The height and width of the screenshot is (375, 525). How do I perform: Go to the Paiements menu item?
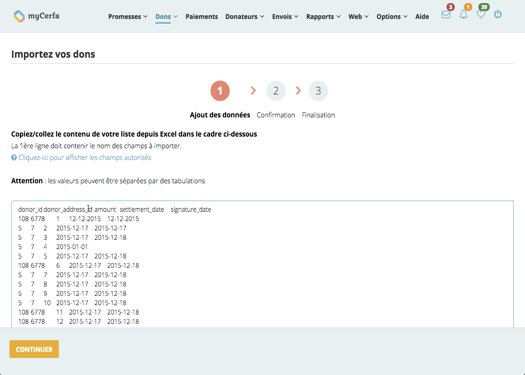click(x=202, y=16)
